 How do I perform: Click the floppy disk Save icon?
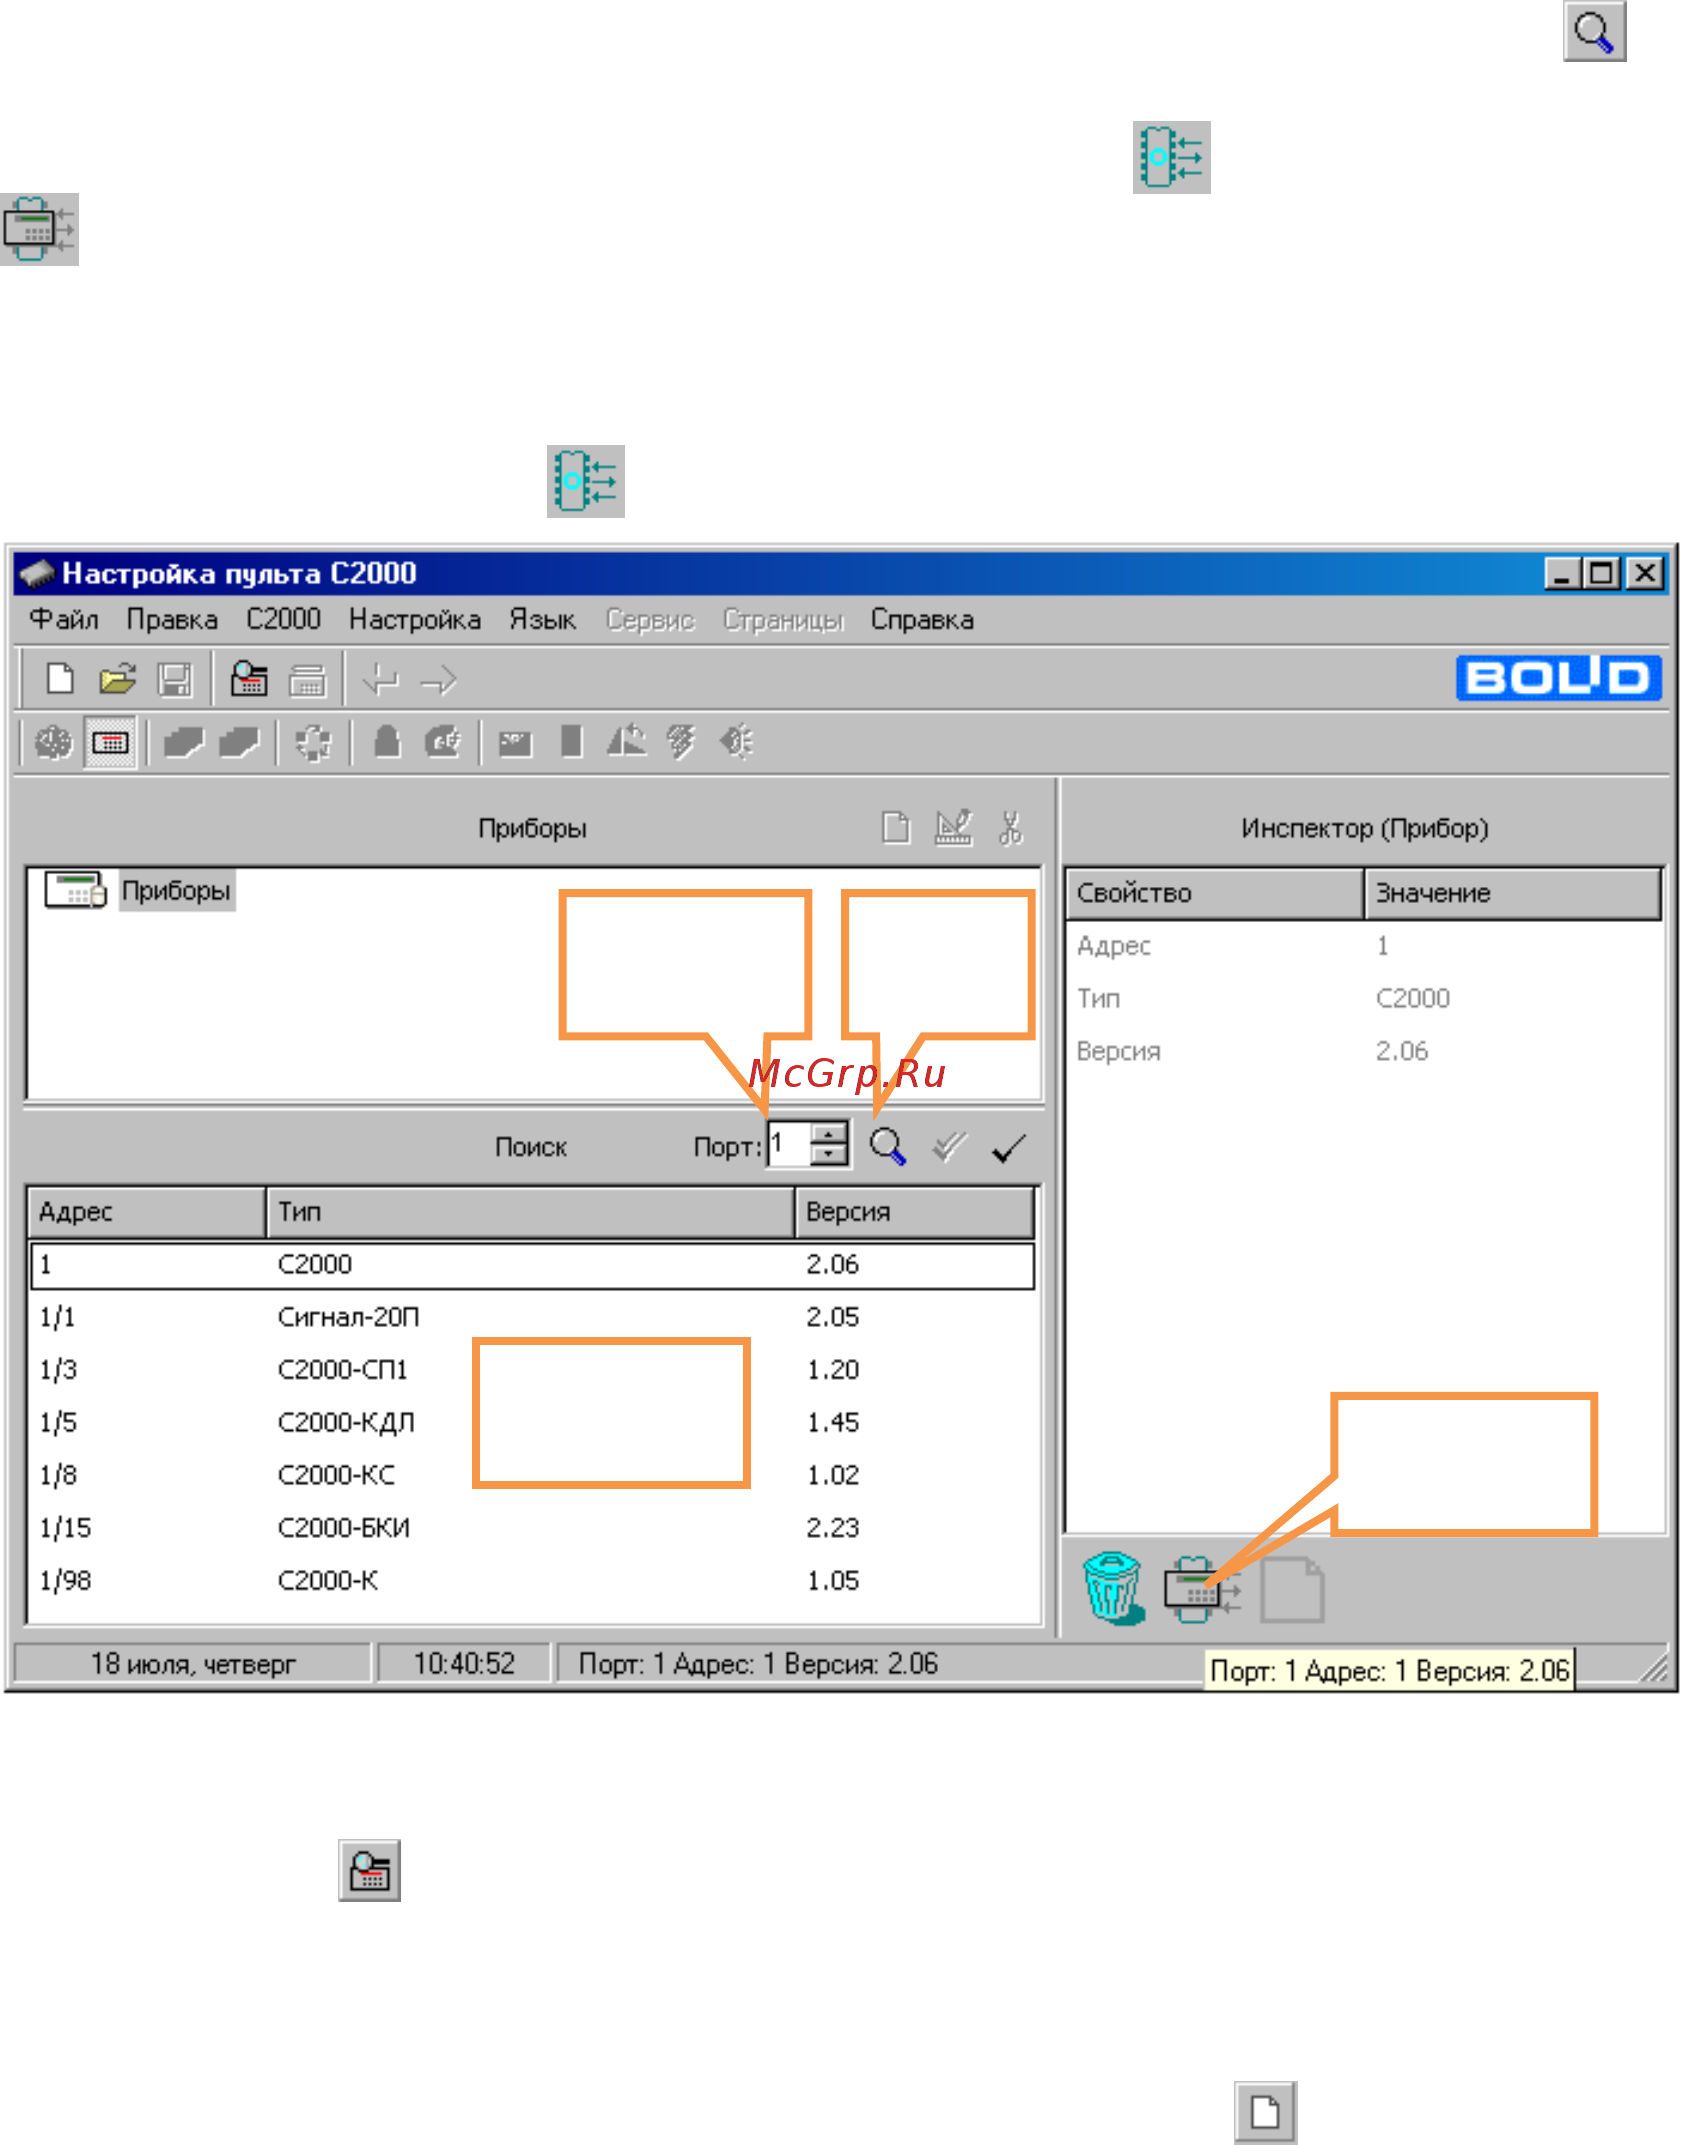[175, 679]
